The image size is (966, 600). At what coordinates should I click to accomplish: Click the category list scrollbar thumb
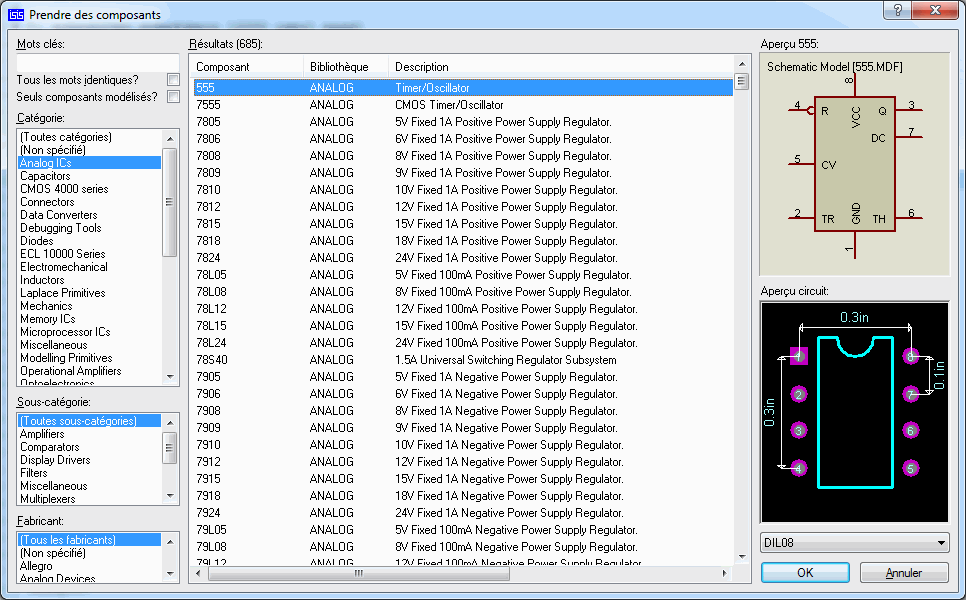click(170, 202)
